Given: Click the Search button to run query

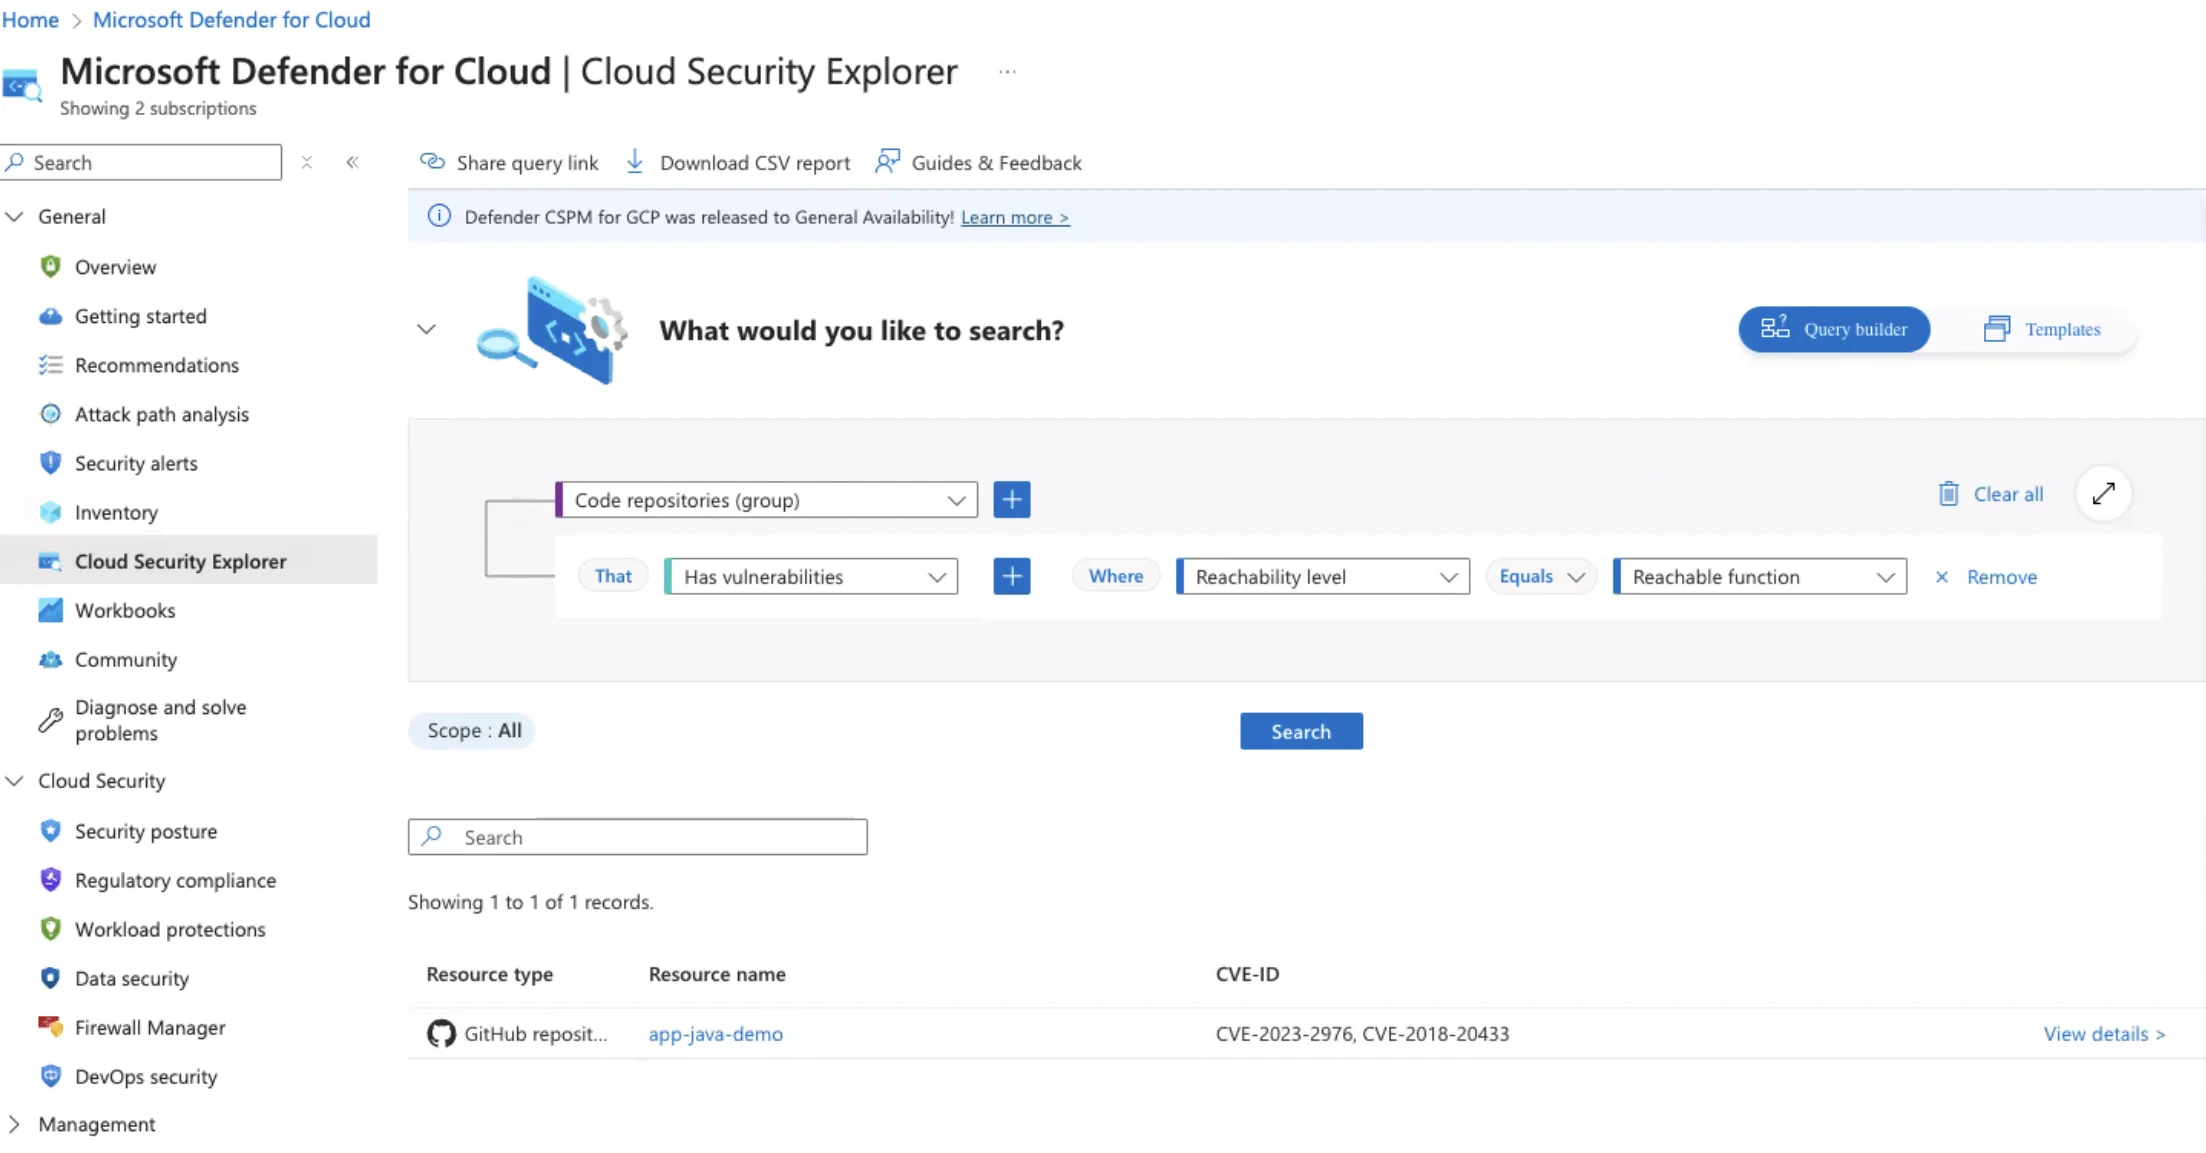Looking at the screenshot, I should [1301, 731].
